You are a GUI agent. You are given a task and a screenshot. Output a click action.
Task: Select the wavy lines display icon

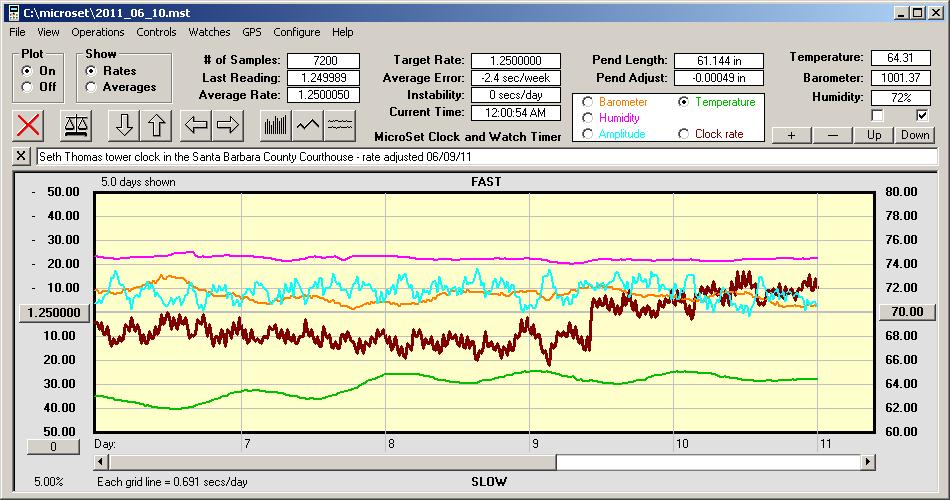pyautogui.click(x=340, y=125)
